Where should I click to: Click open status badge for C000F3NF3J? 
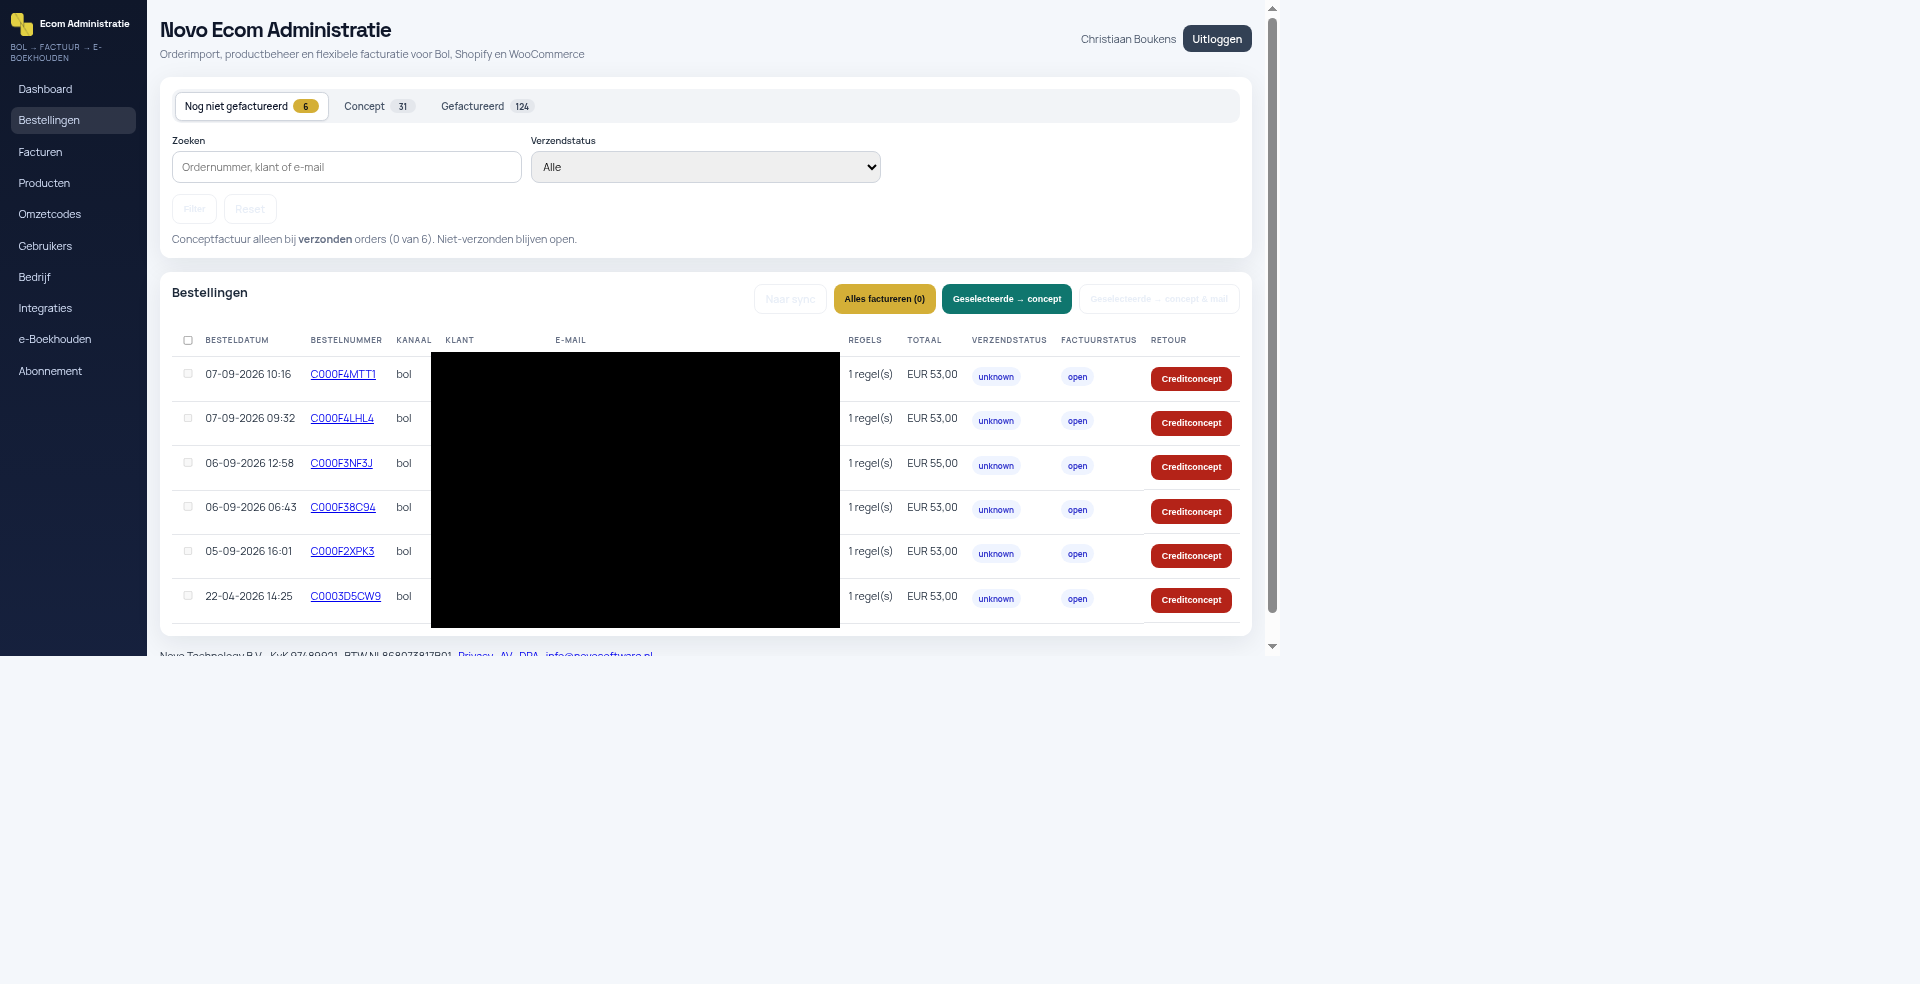pos(1077,466)
